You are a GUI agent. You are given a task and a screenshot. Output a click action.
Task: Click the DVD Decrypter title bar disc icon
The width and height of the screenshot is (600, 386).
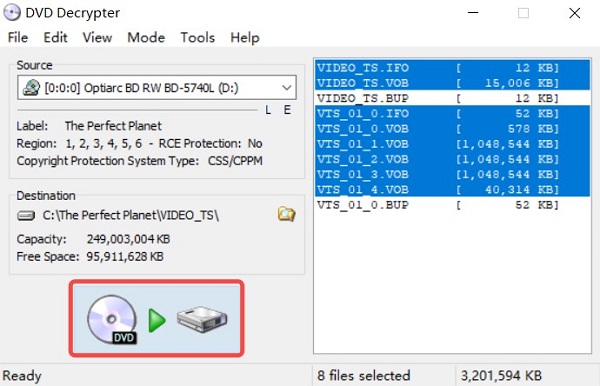[x=12, y=13]
